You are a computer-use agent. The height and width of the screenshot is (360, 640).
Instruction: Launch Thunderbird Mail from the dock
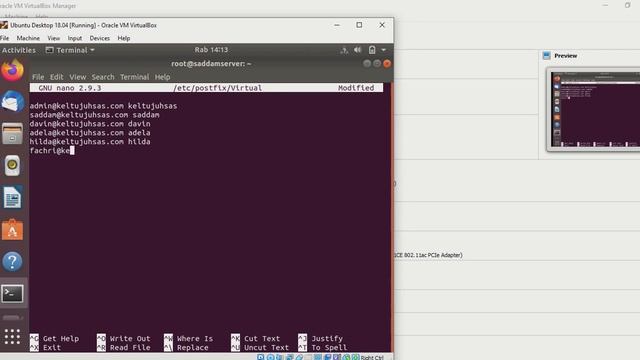coord(12,102)
